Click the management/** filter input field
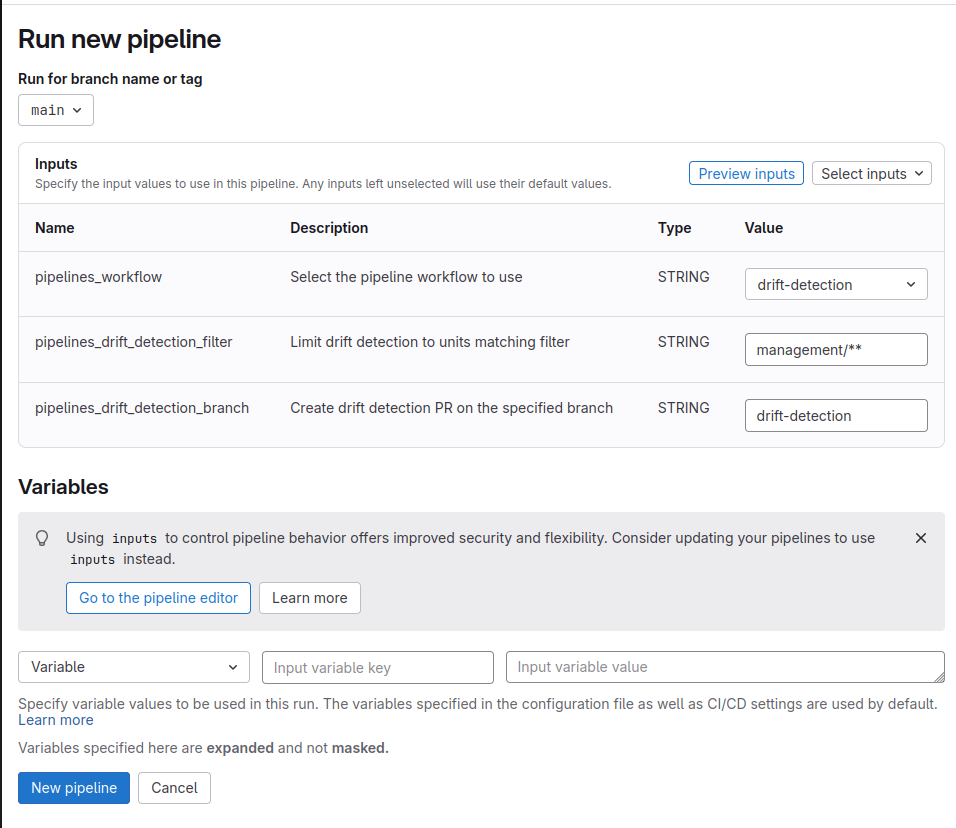 click(x=836, y=350)
